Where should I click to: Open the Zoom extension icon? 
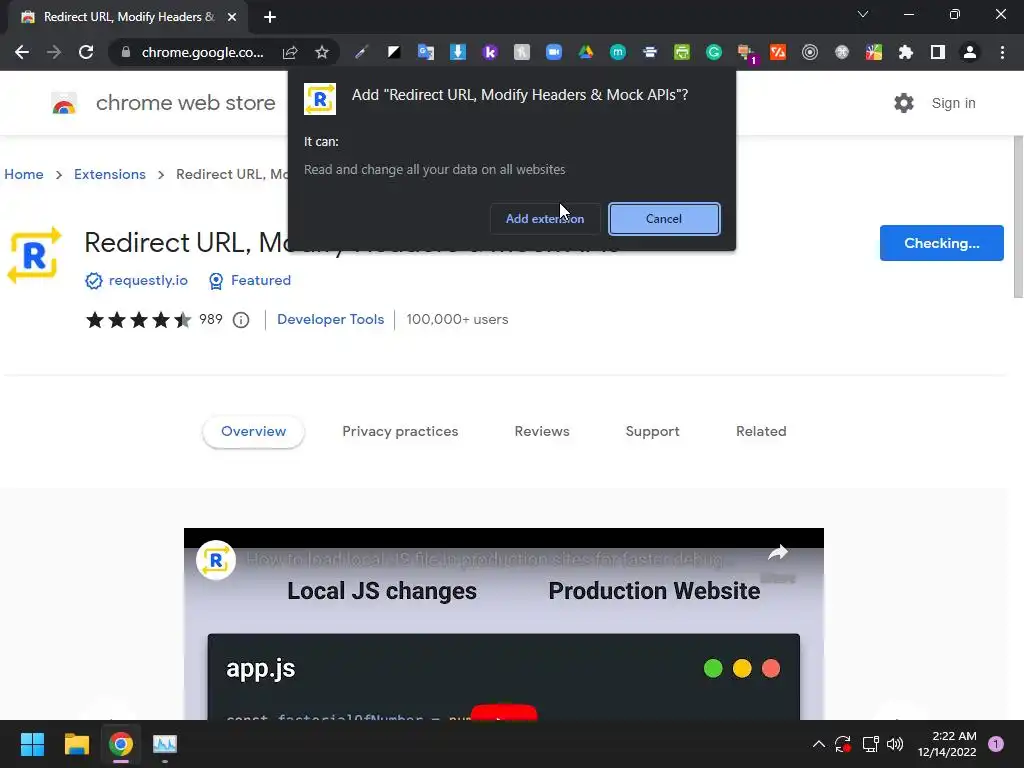554,52
